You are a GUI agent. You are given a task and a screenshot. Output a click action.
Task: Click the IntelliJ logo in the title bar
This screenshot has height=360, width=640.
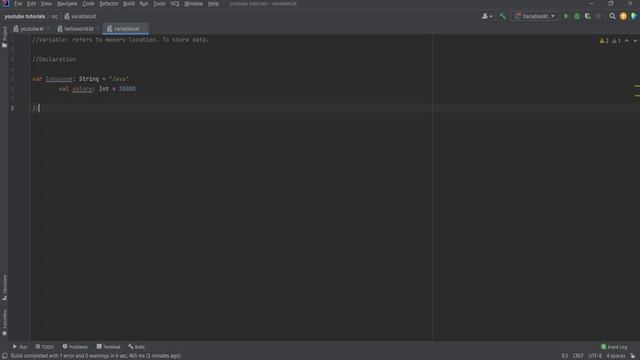click(5, 4)
